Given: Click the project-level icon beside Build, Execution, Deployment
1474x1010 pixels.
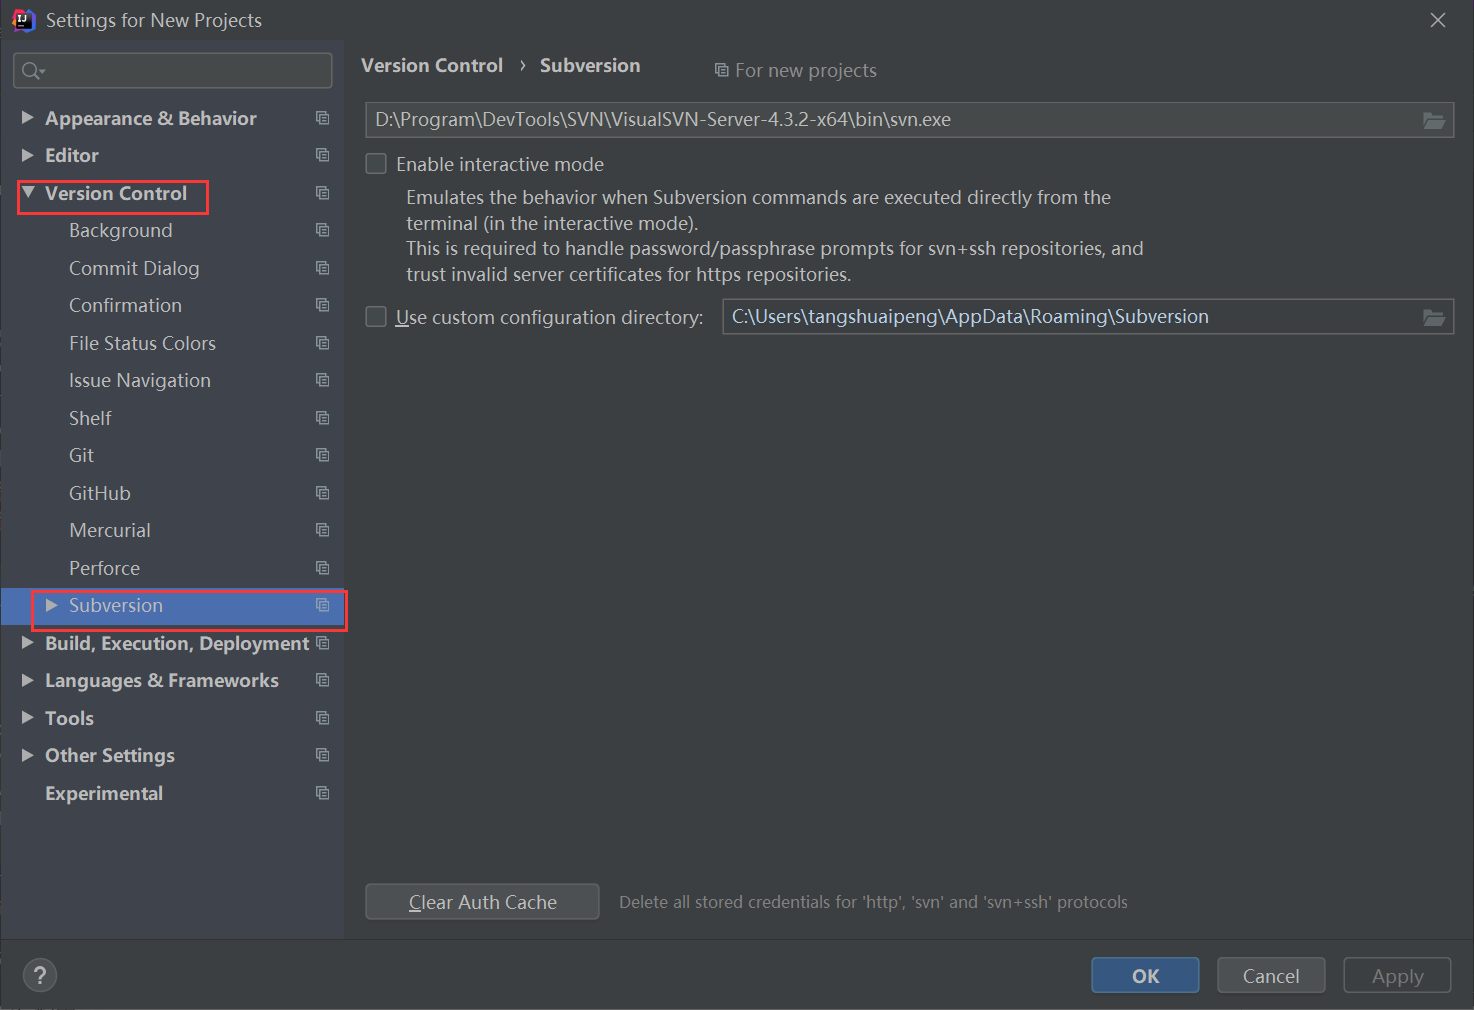Looking at the screenshot, I should (x=322, y=643).
